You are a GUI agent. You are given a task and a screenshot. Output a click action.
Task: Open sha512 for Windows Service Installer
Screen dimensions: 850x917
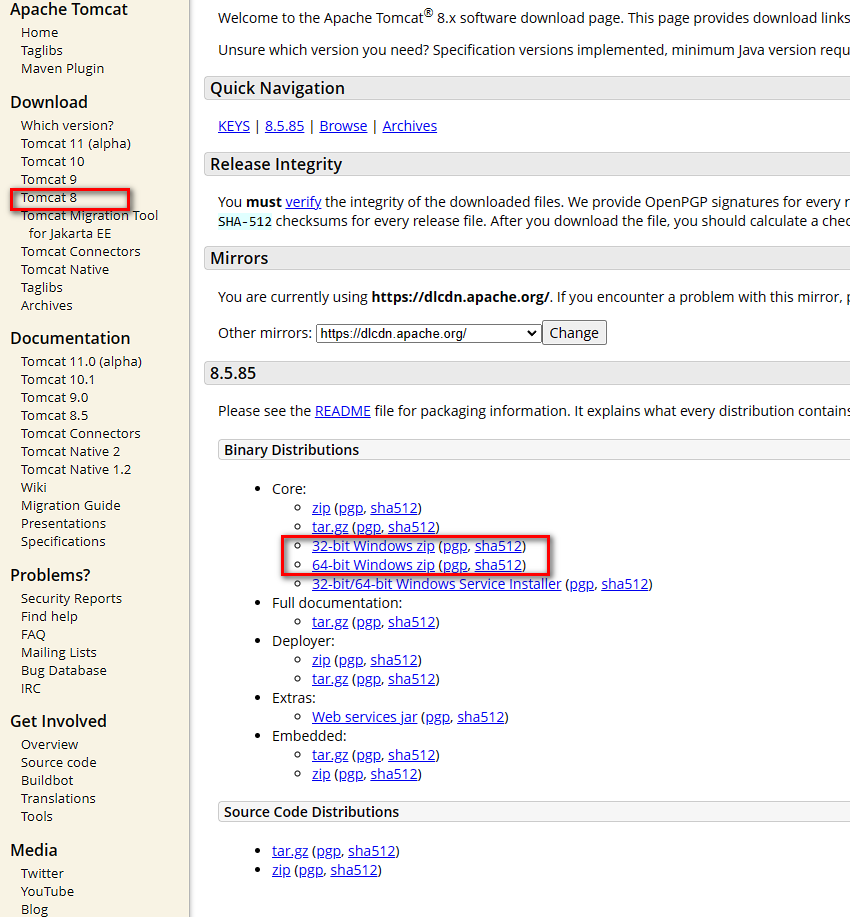(625, 584)
